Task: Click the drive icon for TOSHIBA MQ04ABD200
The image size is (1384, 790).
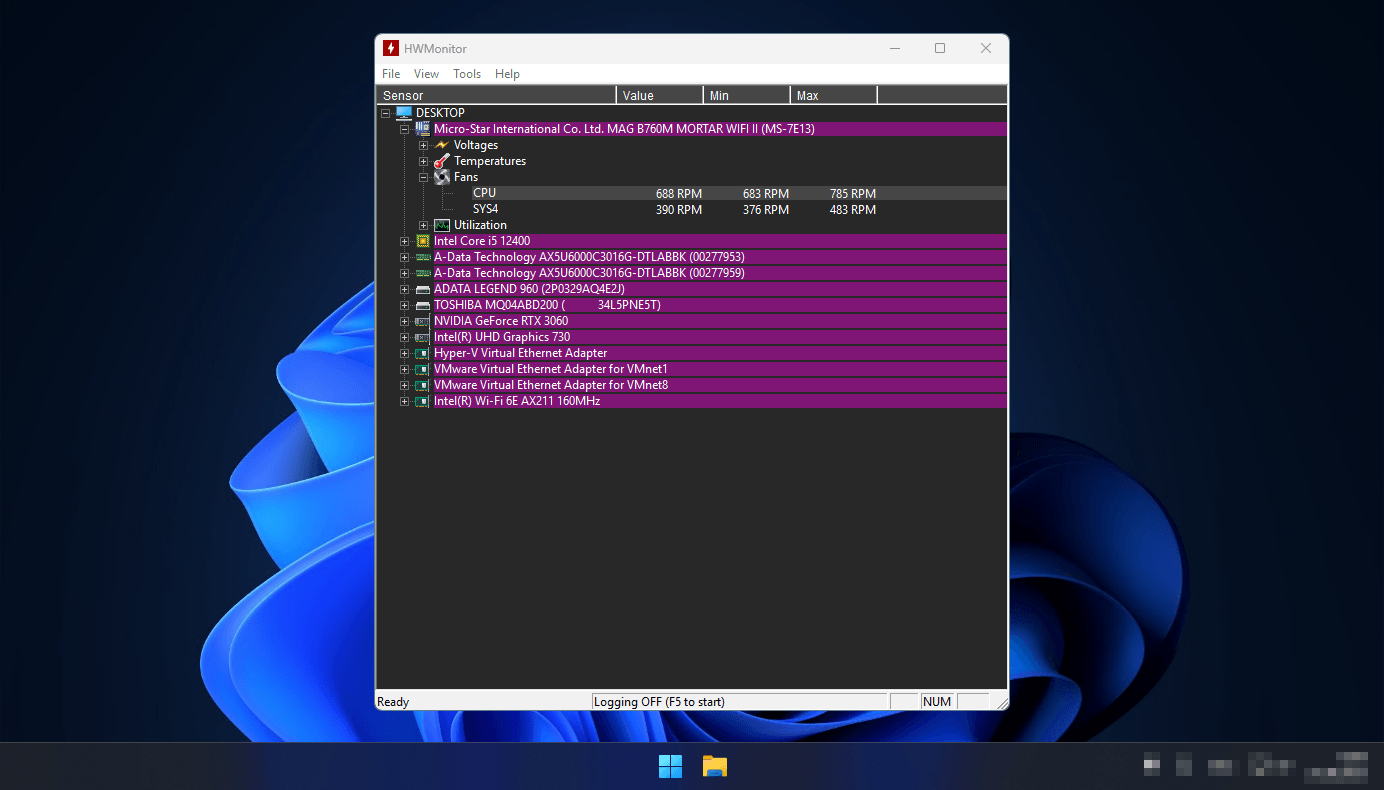Action: (422, 305)
